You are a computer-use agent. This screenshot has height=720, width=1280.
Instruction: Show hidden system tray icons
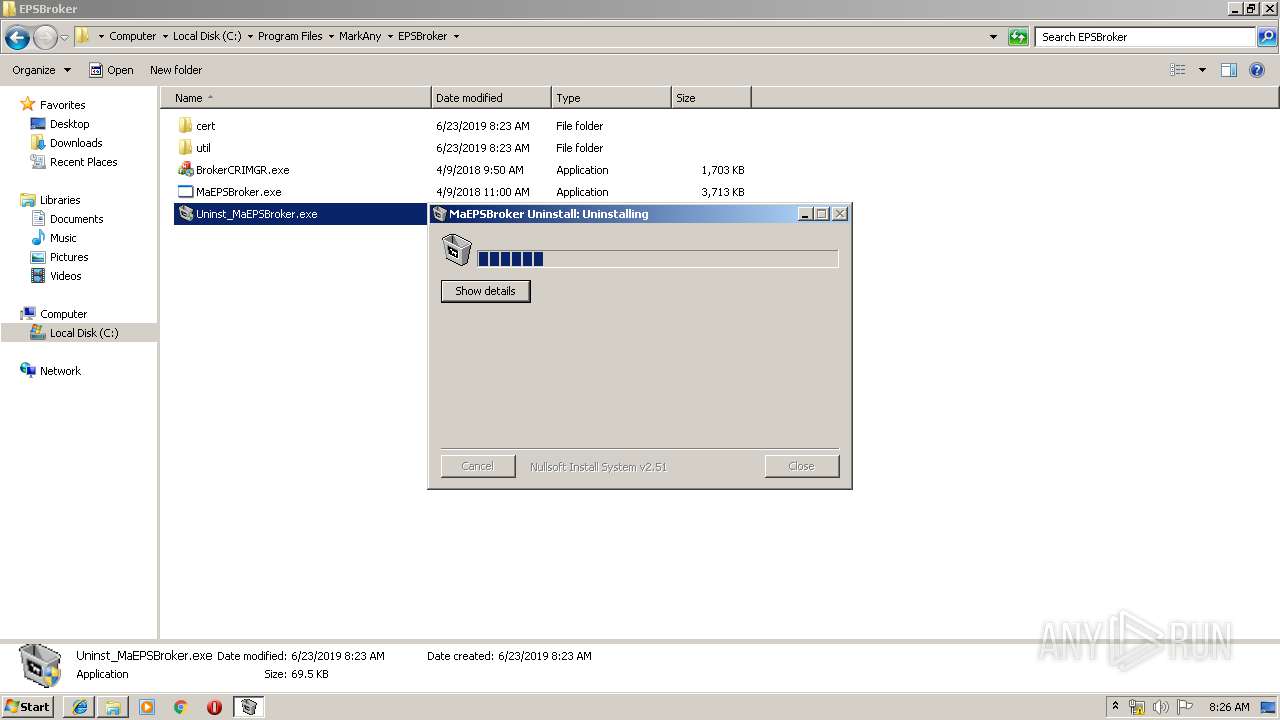pyautogui.click(x=1116, y=706)
